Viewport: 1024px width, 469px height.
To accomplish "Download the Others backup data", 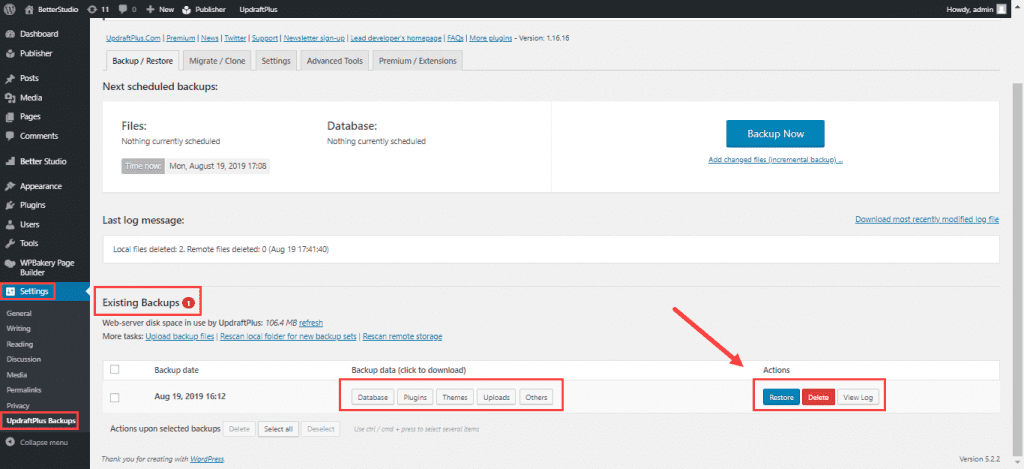I will point(536,397).
